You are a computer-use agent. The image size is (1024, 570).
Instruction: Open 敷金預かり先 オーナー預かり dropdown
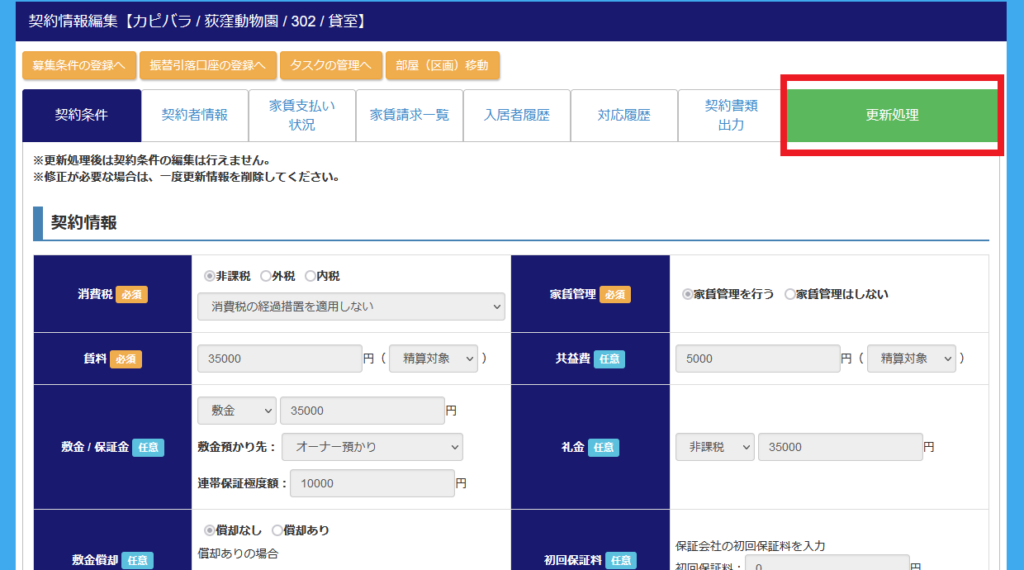pos(372,447)
